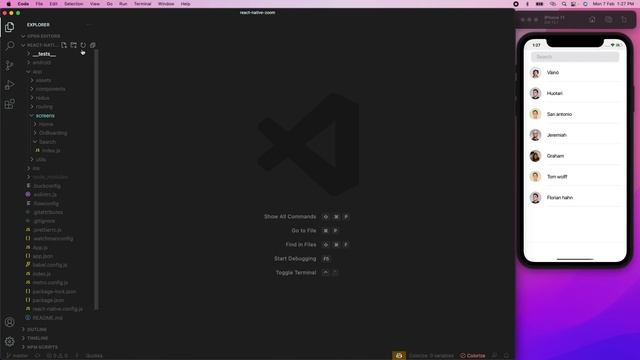Click the master branch in status bar

coord(17,356)
